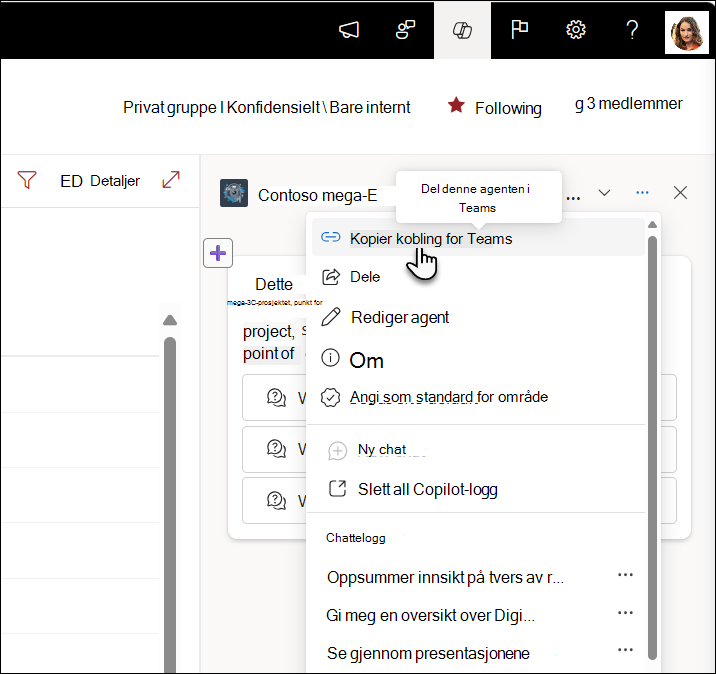
Task: Open the settings gear
Action: [x=576, y=30]
